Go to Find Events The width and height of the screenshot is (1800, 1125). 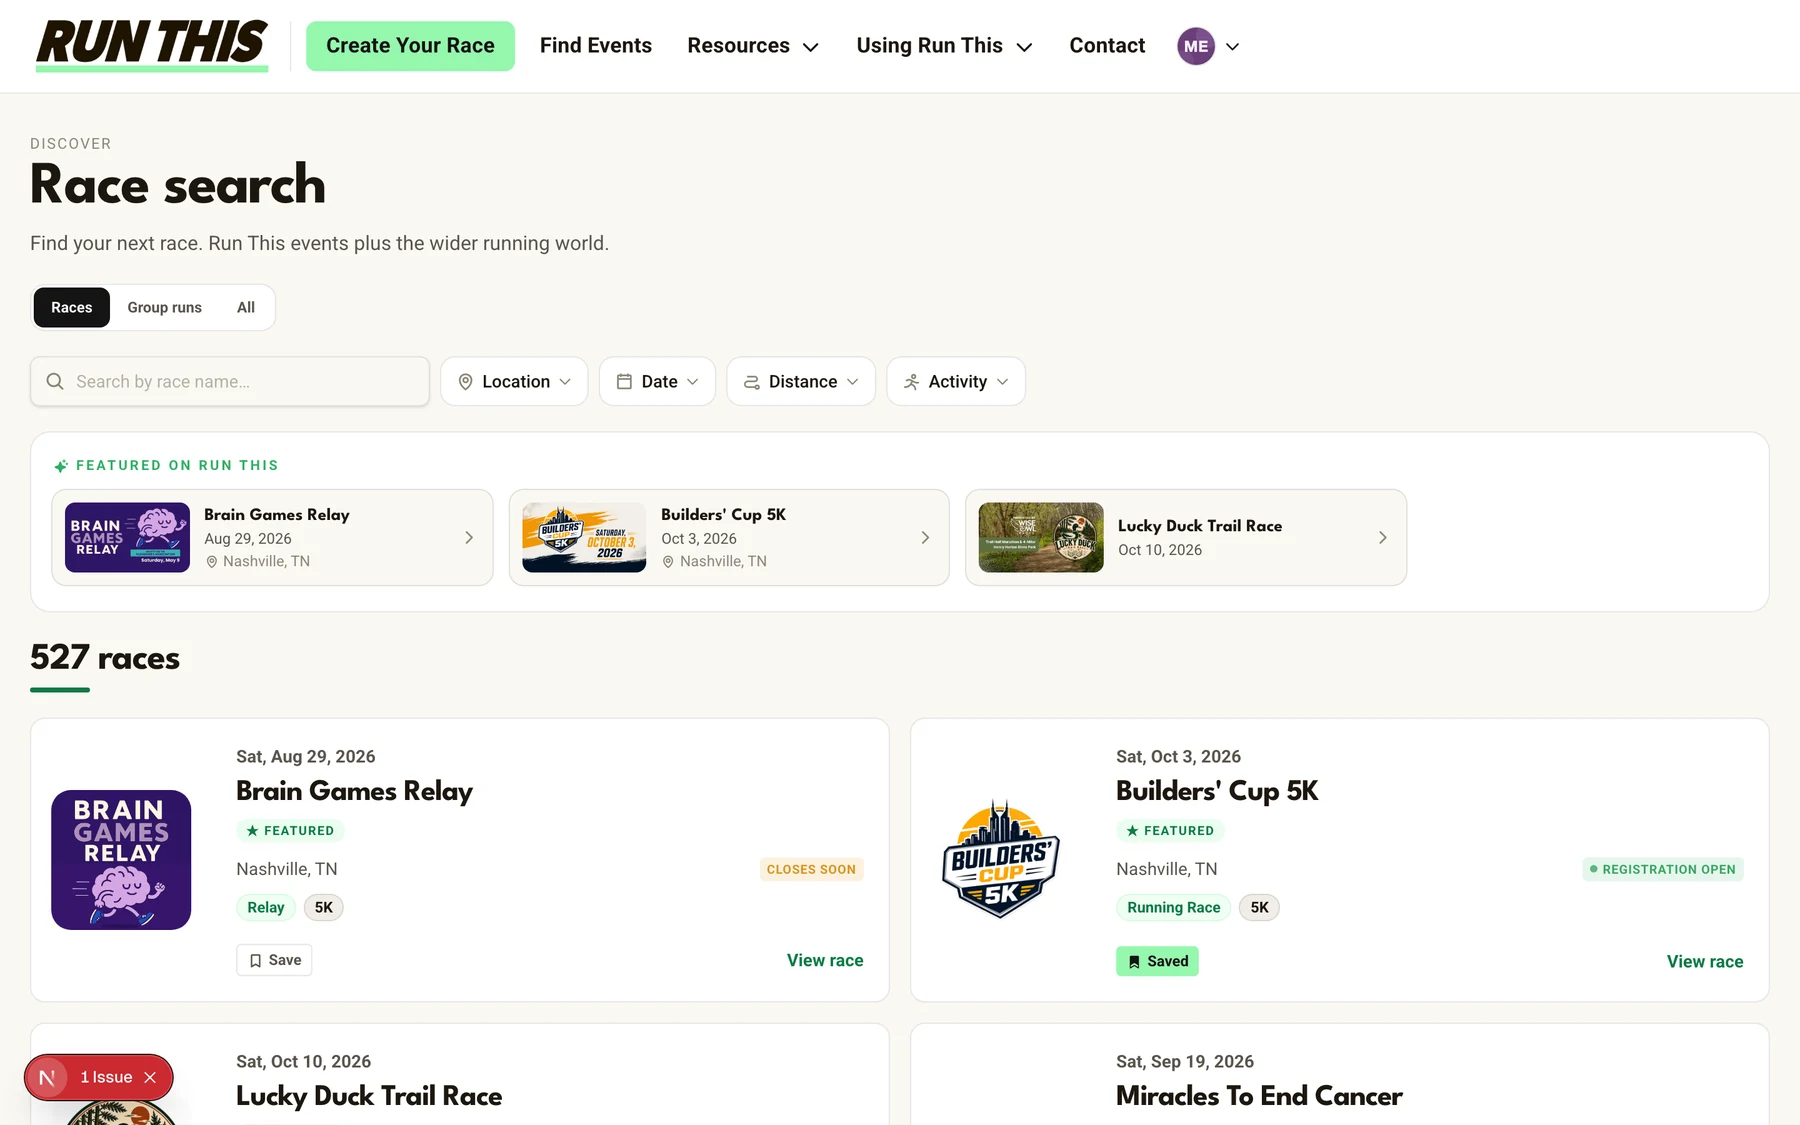click(x=596, y=46)
